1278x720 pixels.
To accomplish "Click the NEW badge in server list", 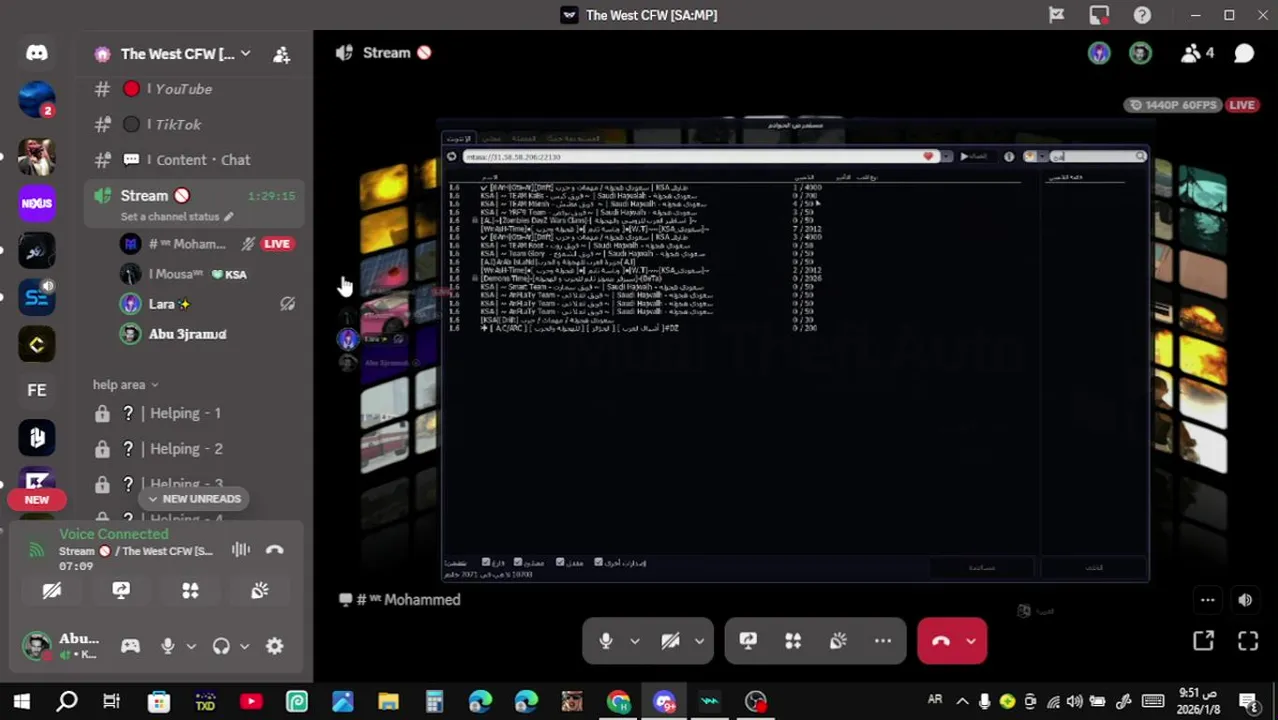I will [37, 499].
